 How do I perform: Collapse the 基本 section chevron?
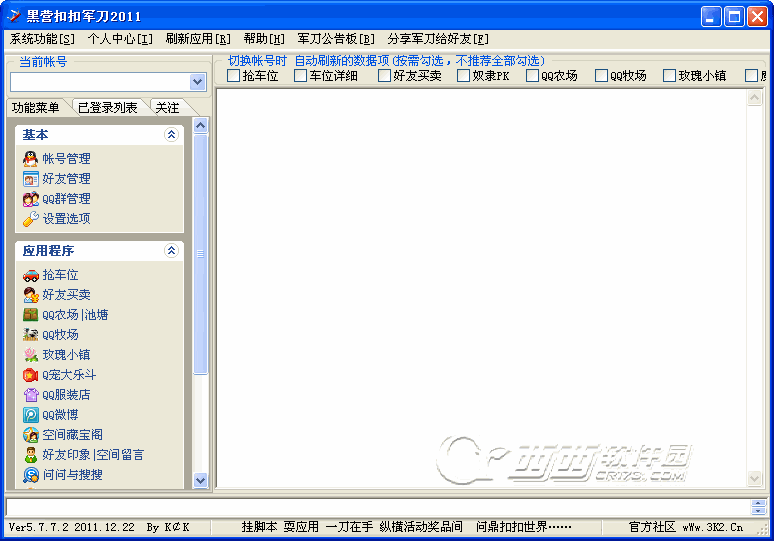click(x=171, y=134)
